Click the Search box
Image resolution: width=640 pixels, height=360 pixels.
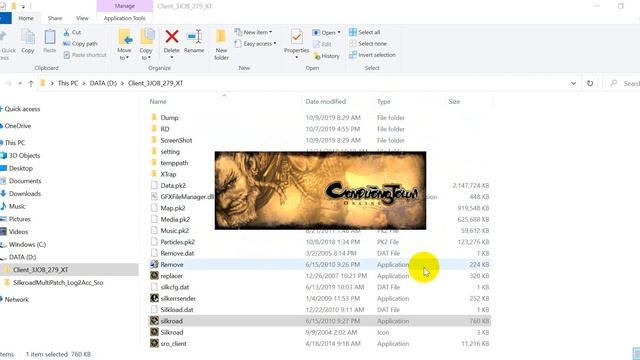(x=622, y=83)
